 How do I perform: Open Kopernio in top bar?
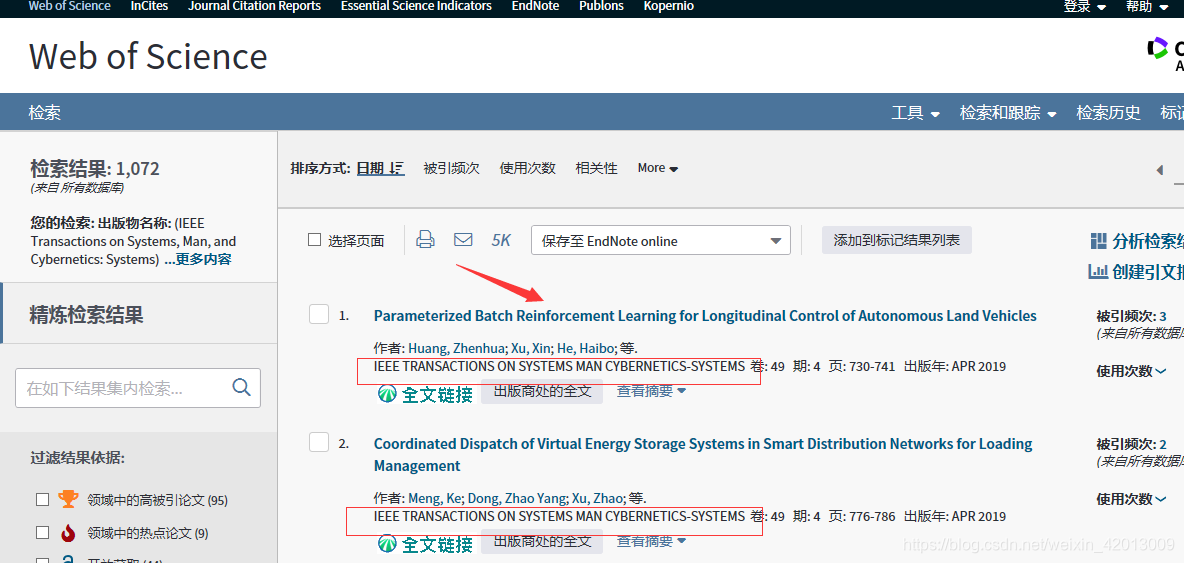(x=669, y=6)
